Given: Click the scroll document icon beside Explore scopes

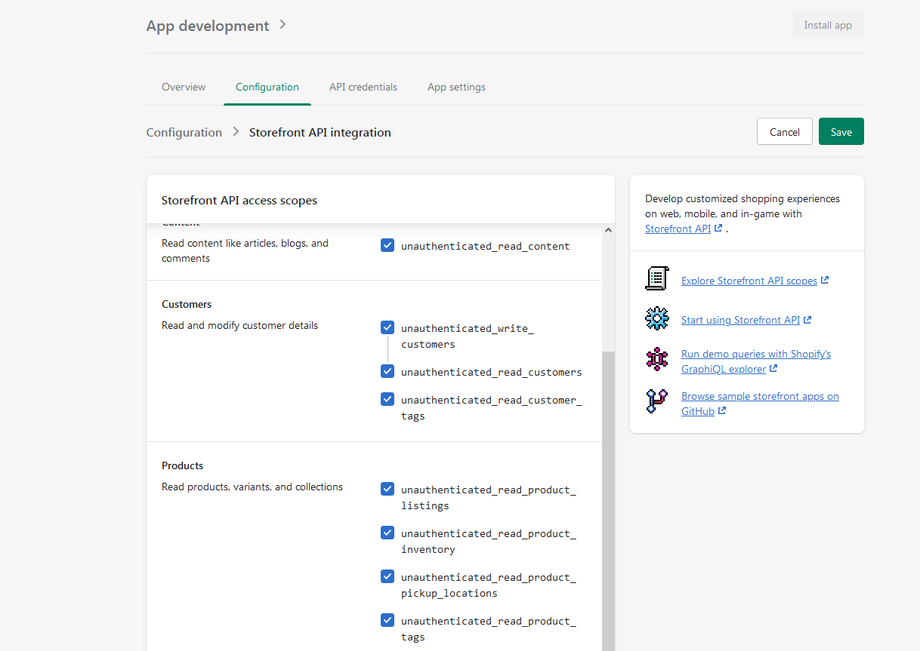Looking at the screenshot, I should [656, 279].
